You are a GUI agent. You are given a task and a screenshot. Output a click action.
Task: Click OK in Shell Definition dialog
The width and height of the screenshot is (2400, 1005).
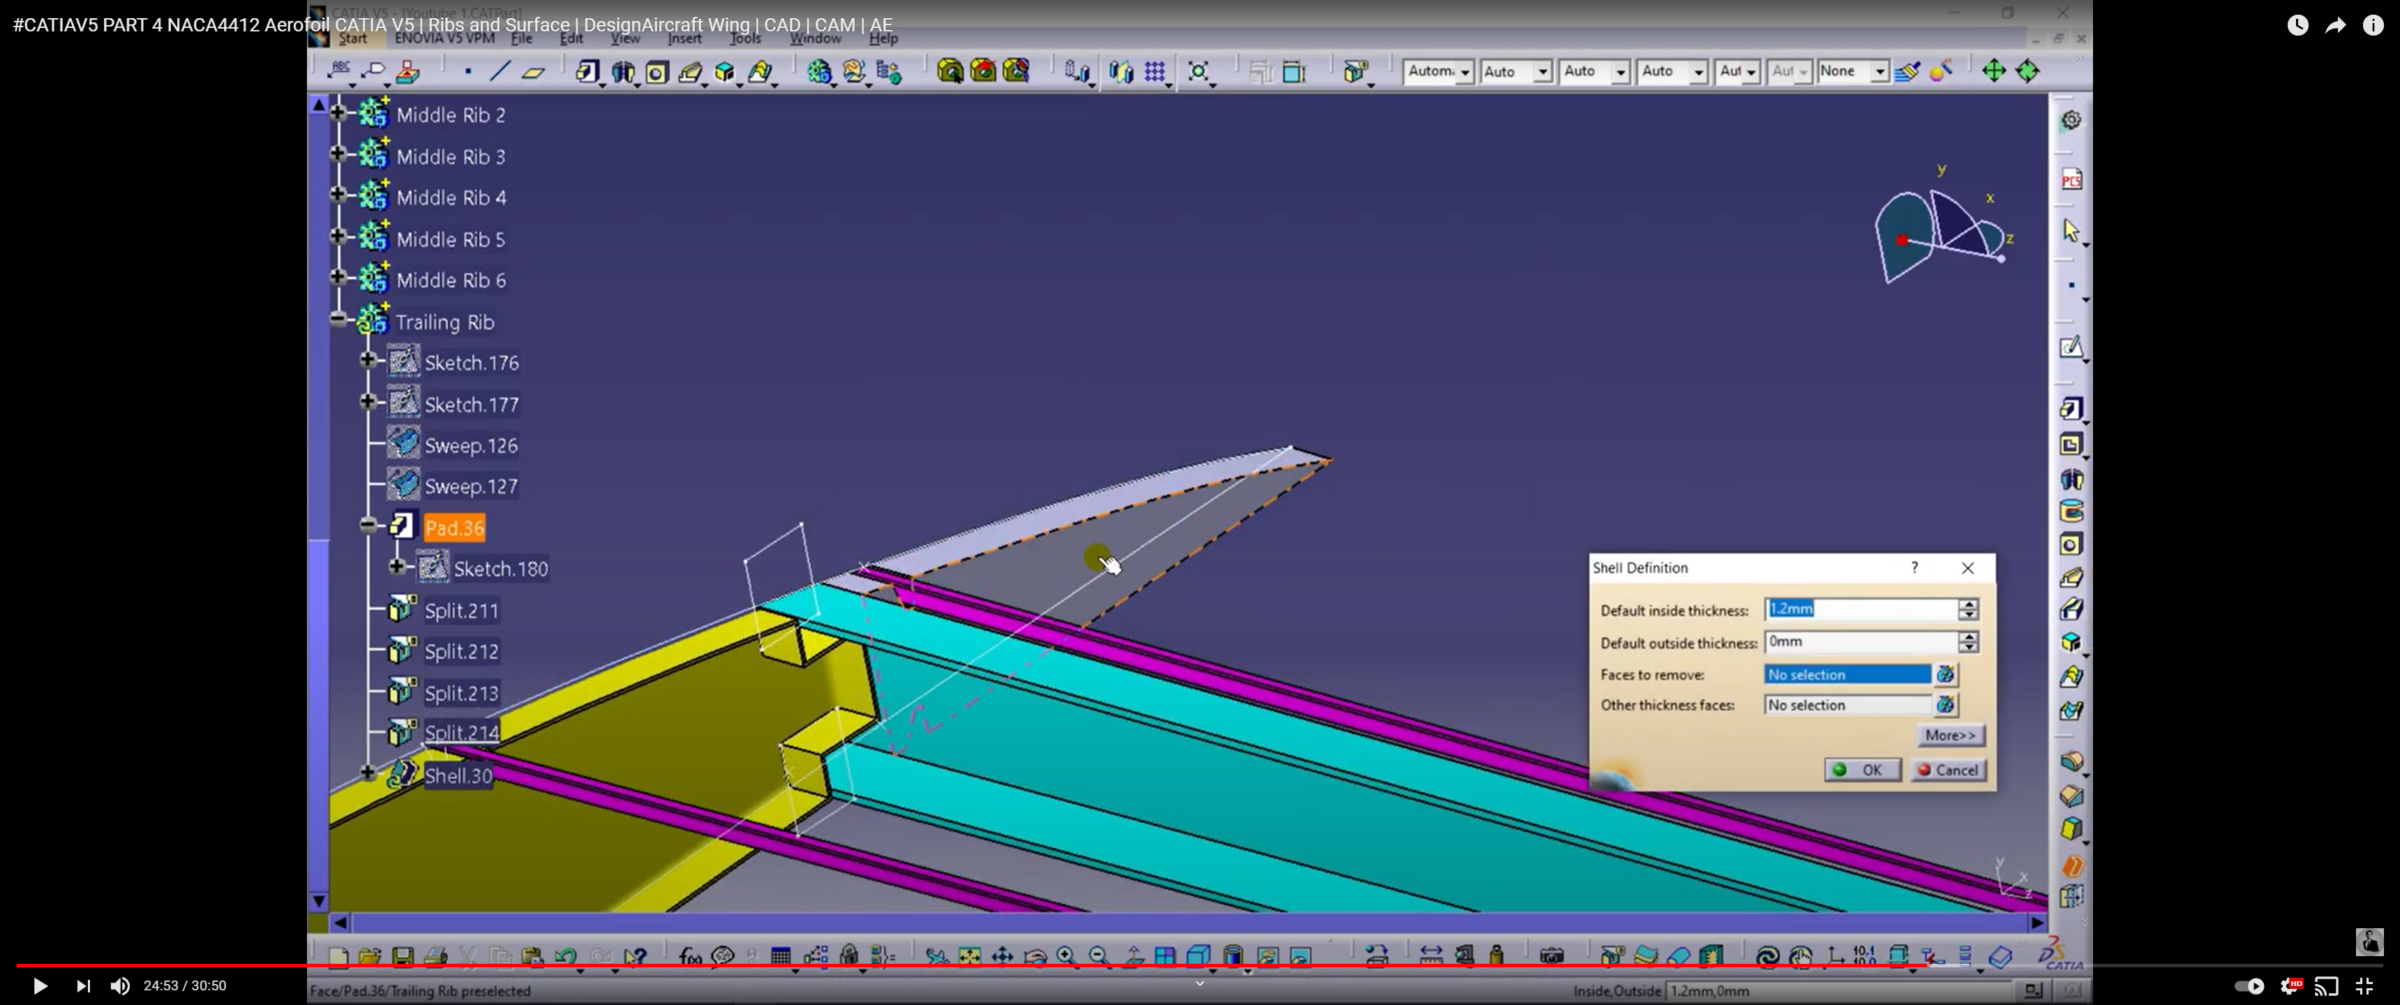[x=1862, y=770]
